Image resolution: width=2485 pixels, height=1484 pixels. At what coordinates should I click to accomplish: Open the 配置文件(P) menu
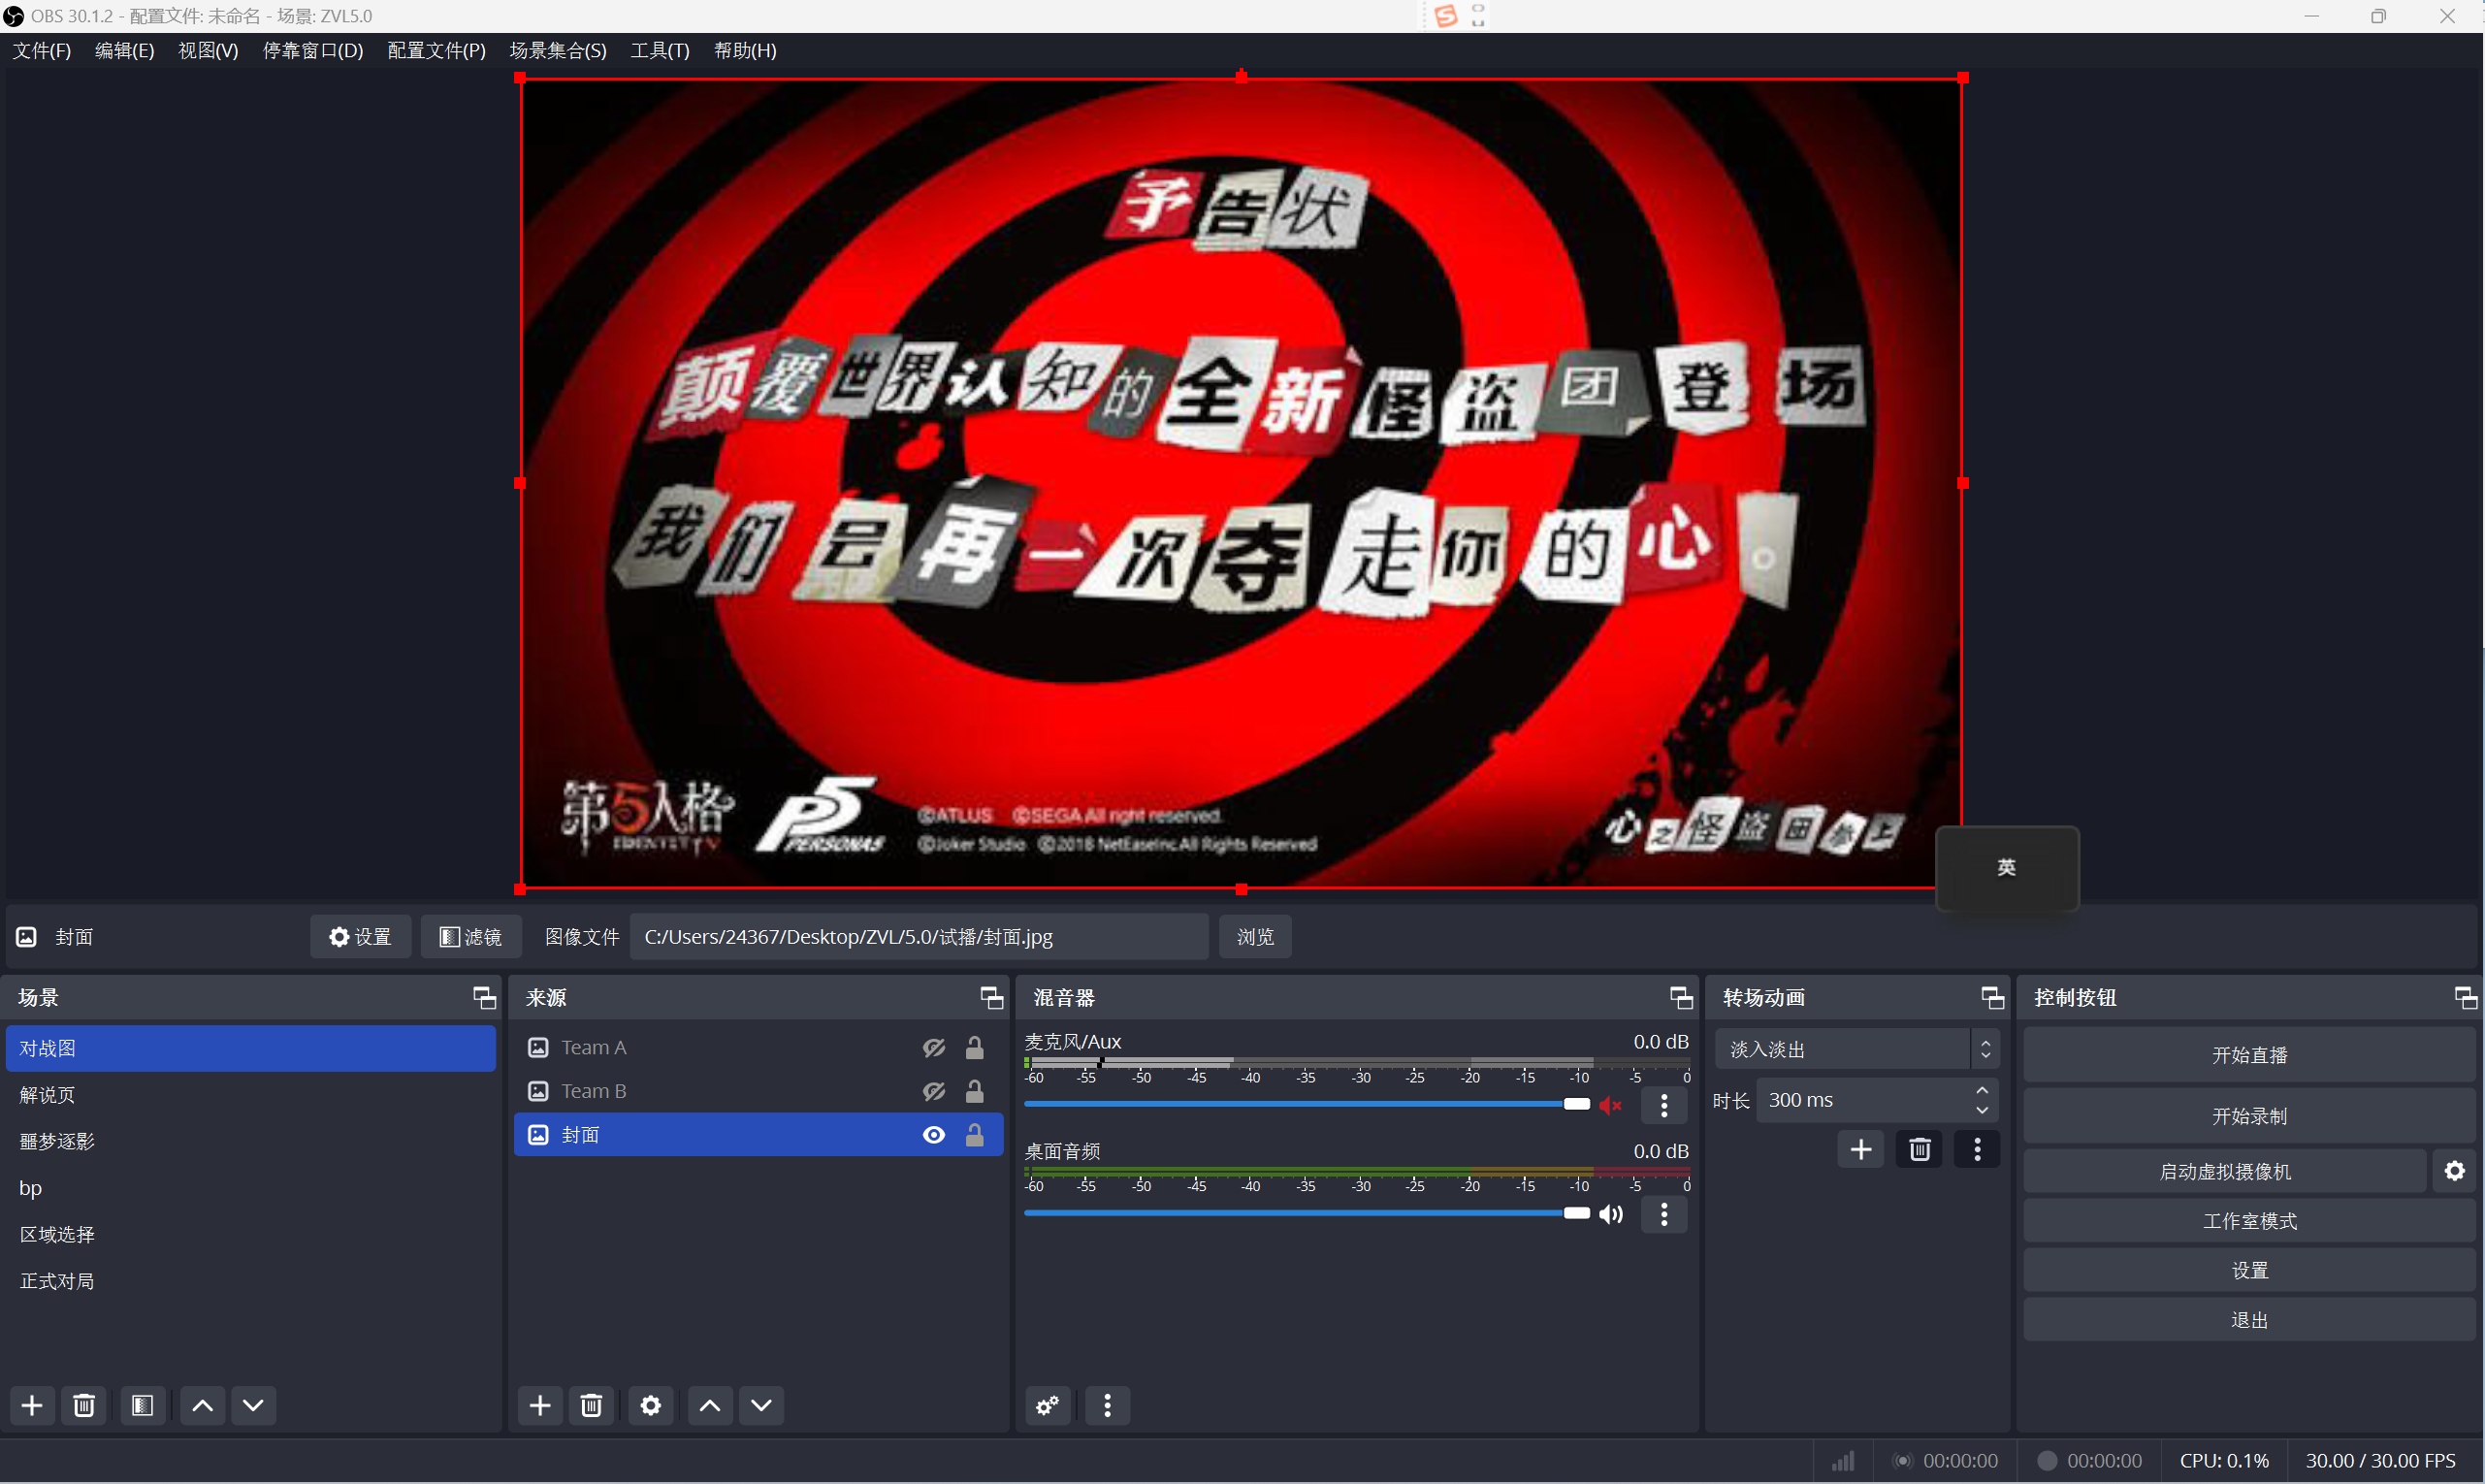pyautogui.click(x=436, y=50)
